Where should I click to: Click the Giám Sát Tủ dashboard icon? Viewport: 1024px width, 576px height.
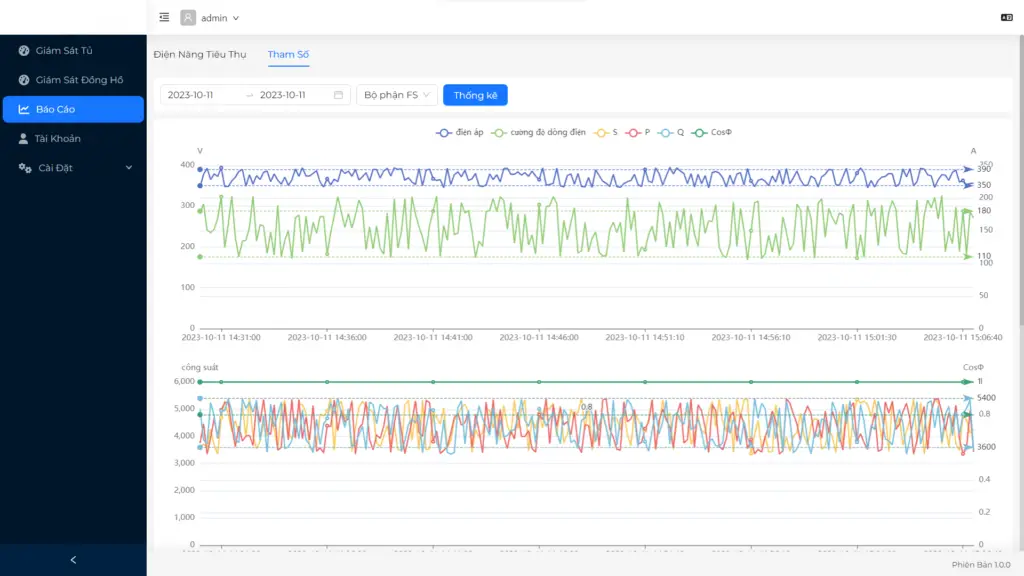(24, 50)
